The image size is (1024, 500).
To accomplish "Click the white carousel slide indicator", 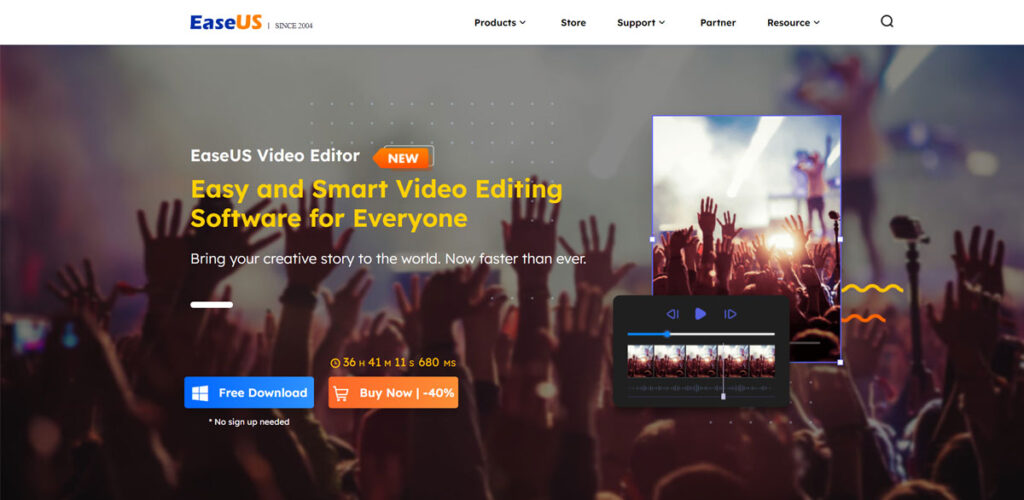I will 212,305.
